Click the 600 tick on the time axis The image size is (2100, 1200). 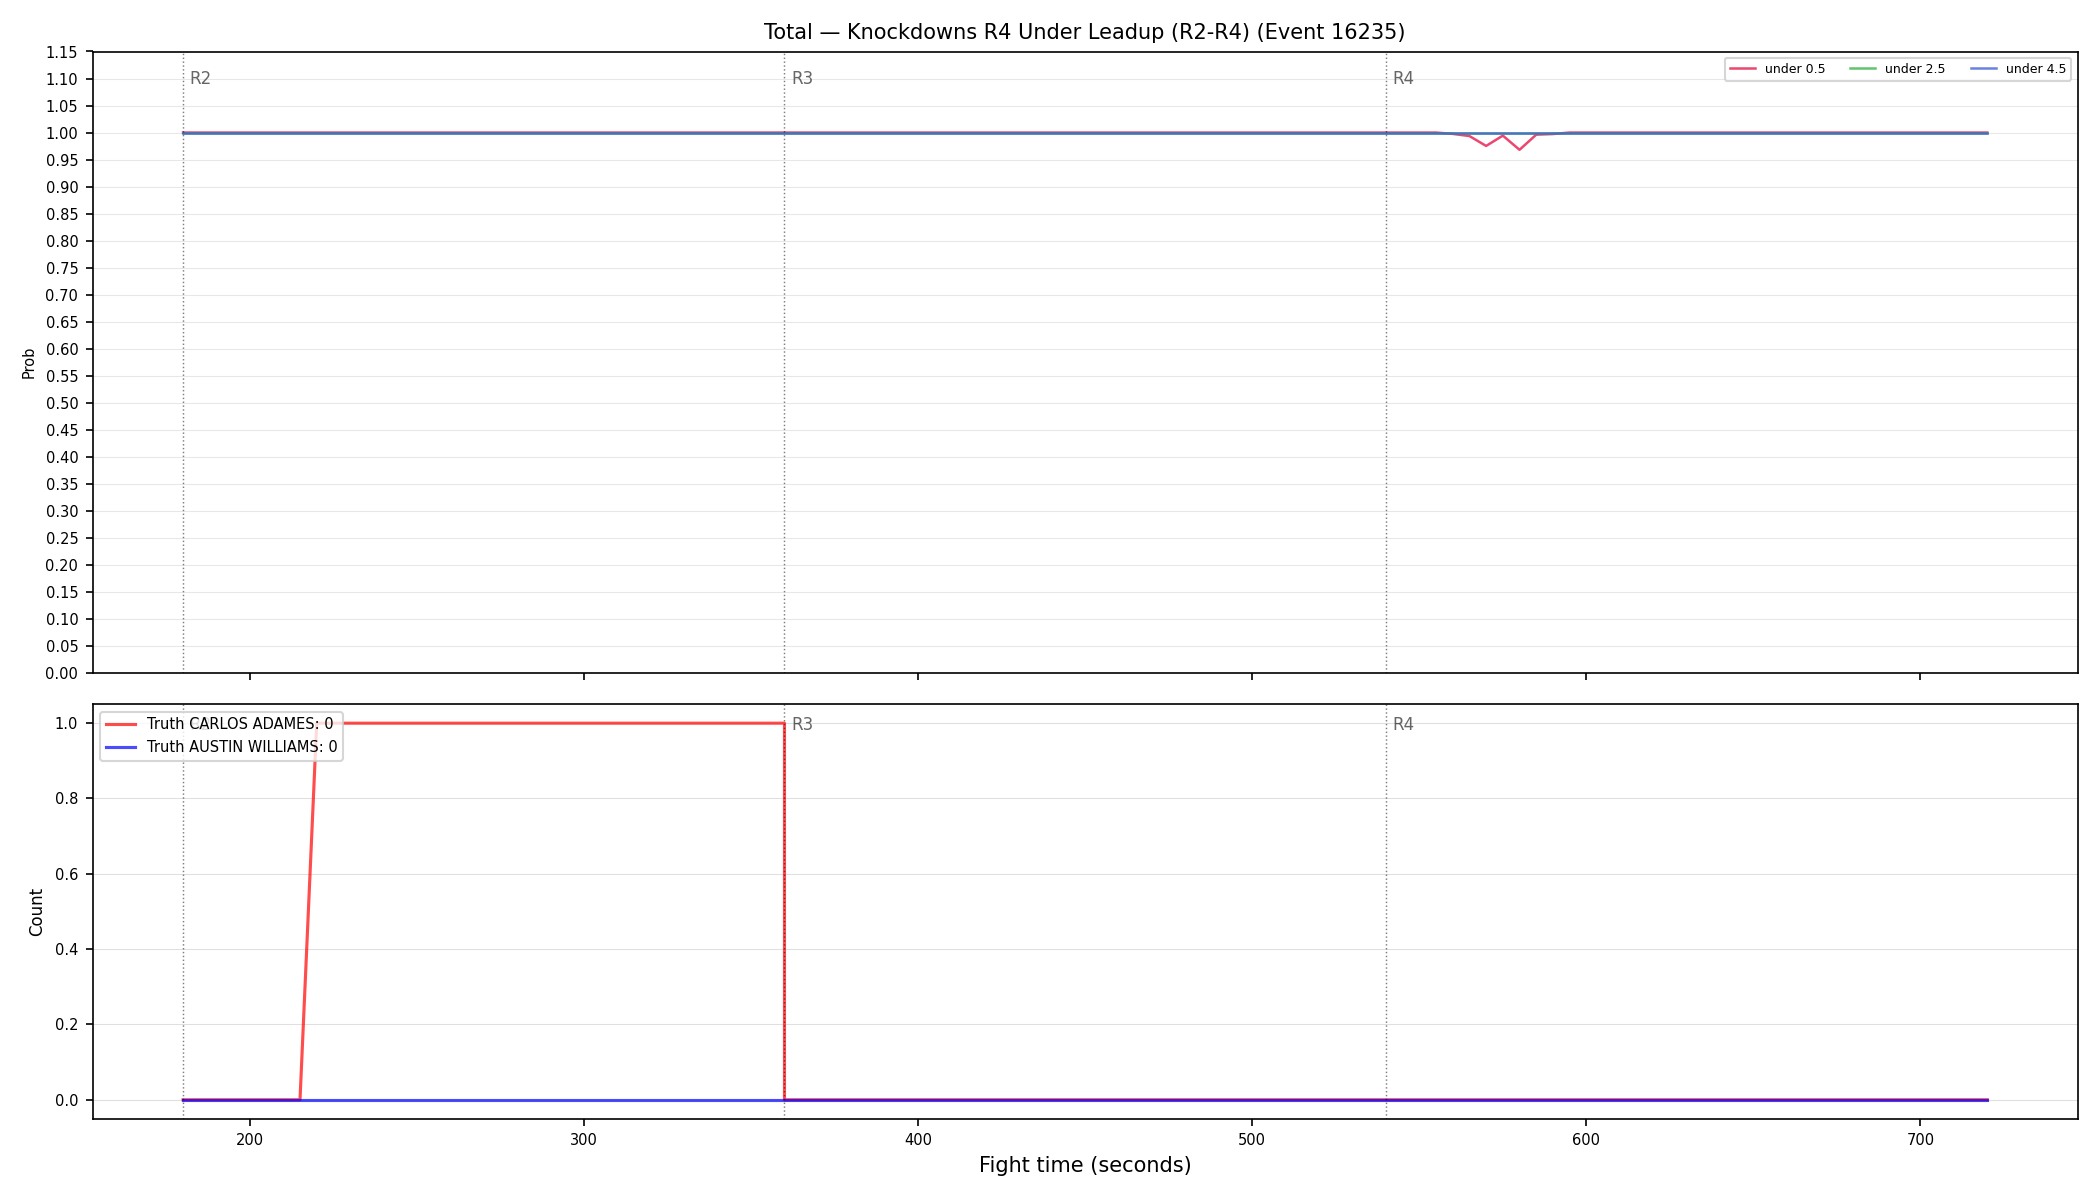pyautogui.click(x=1586, y=1139)
